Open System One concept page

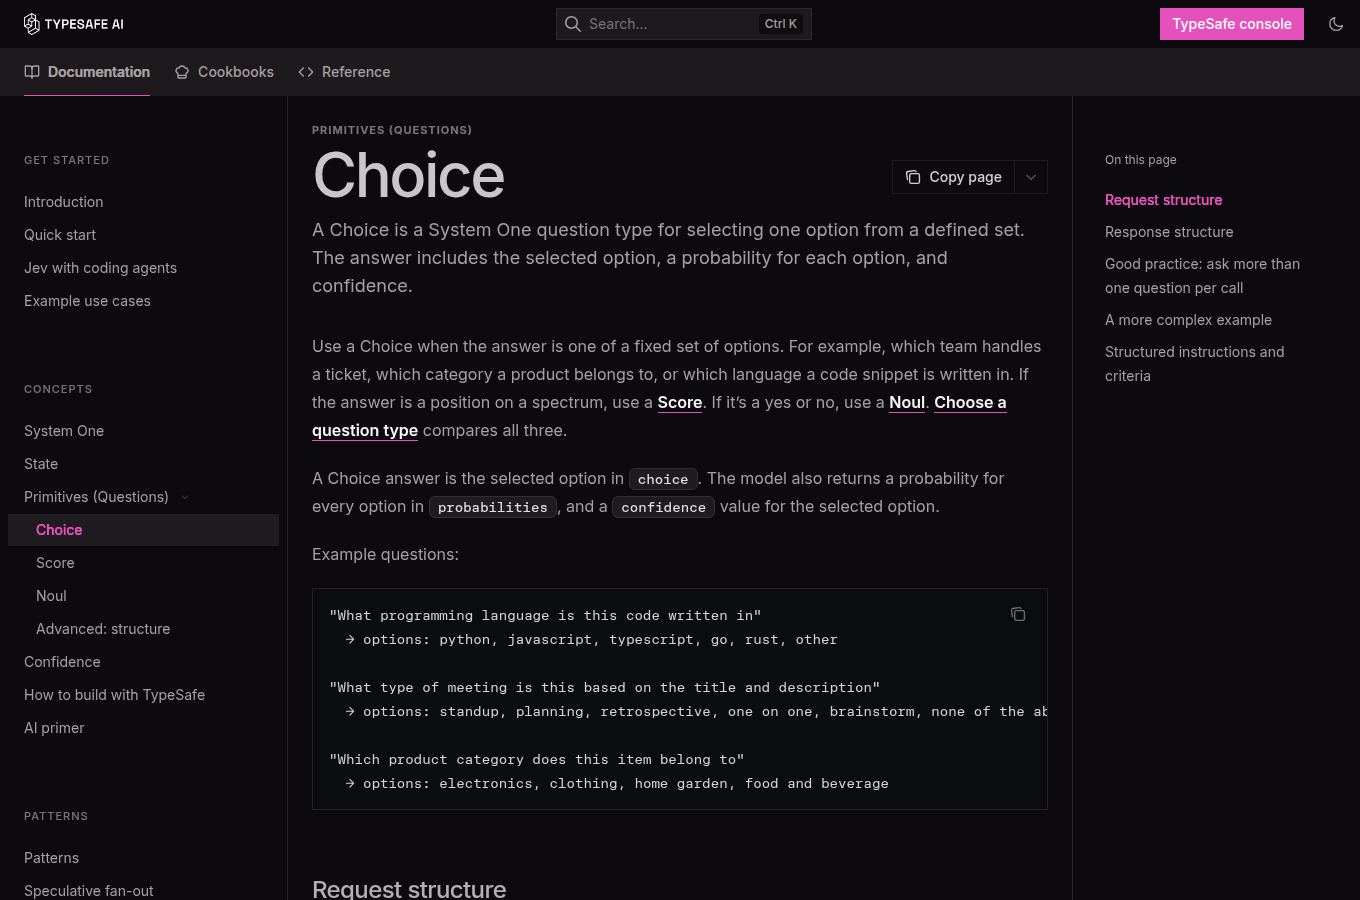coord(64,431)
